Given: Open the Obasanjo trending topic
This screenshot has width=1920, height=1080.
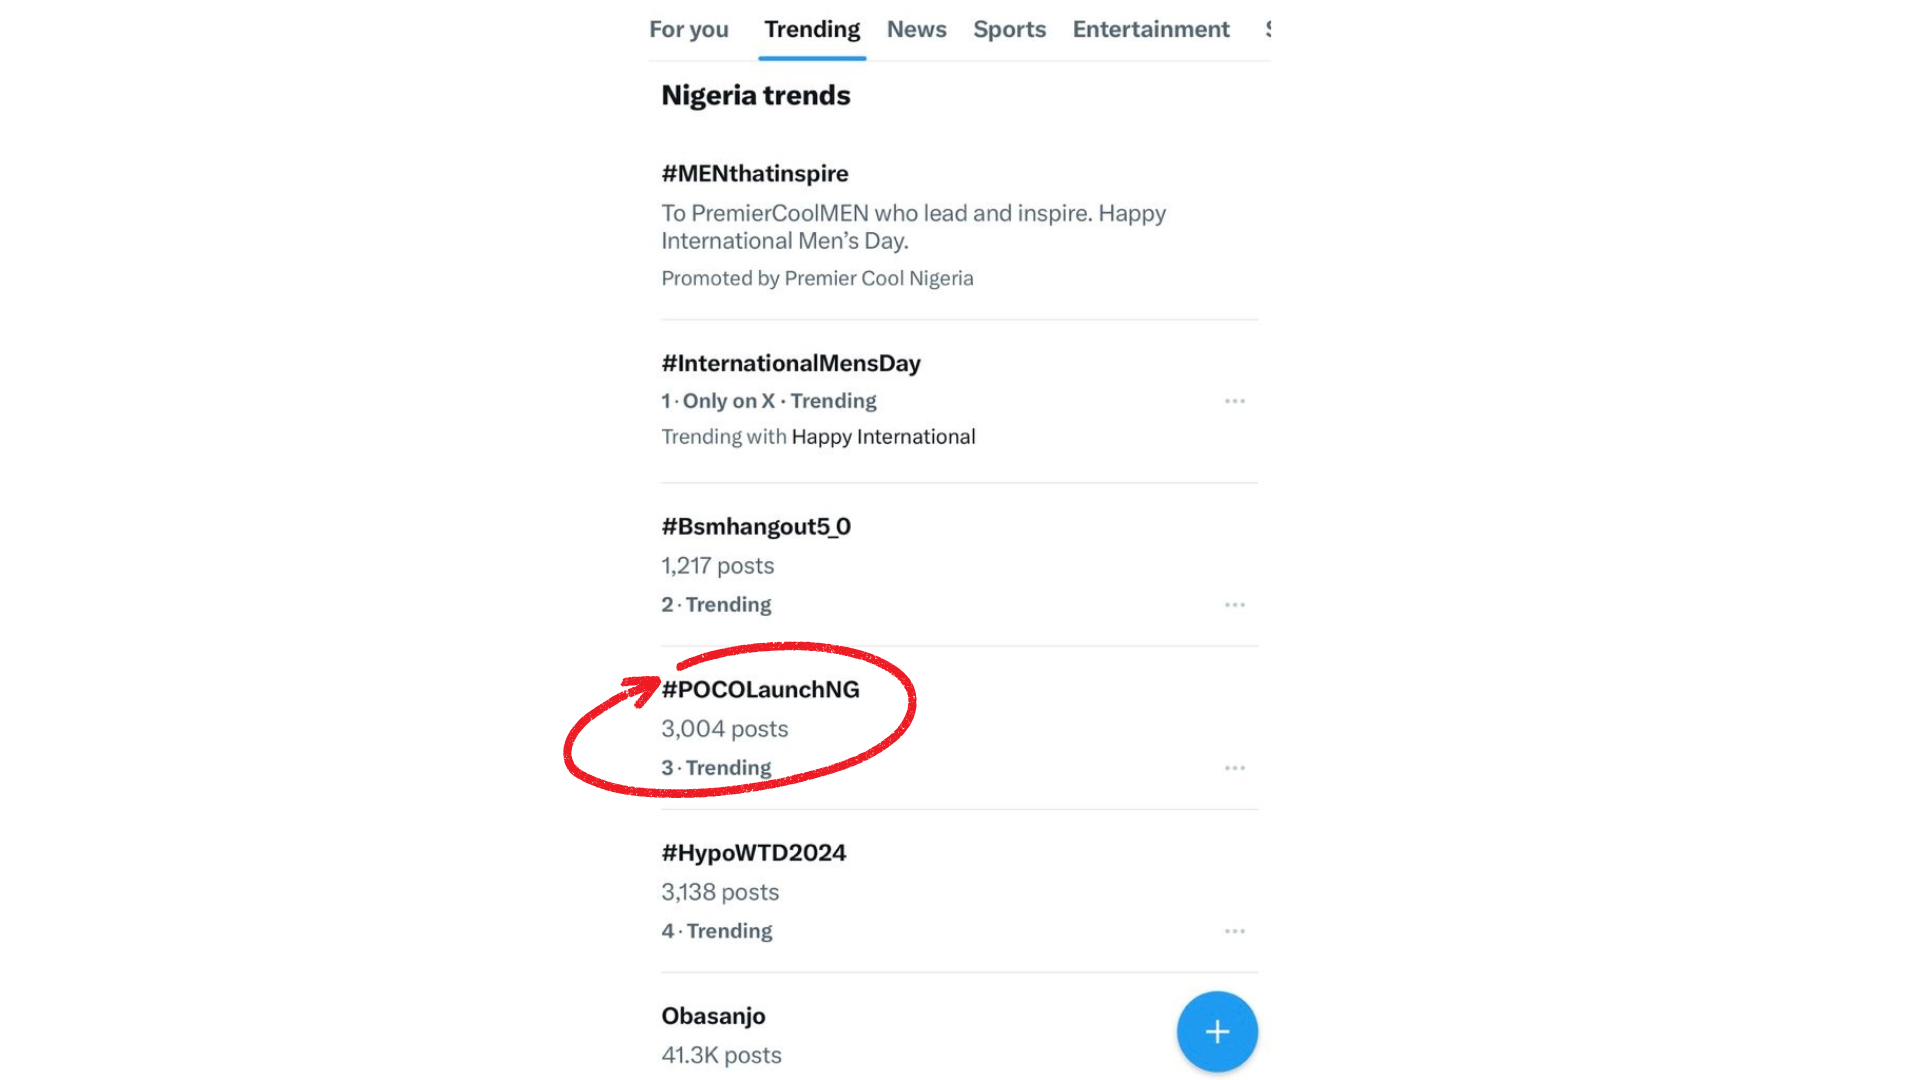Looking at the screenshot, I should (713, 1016).
